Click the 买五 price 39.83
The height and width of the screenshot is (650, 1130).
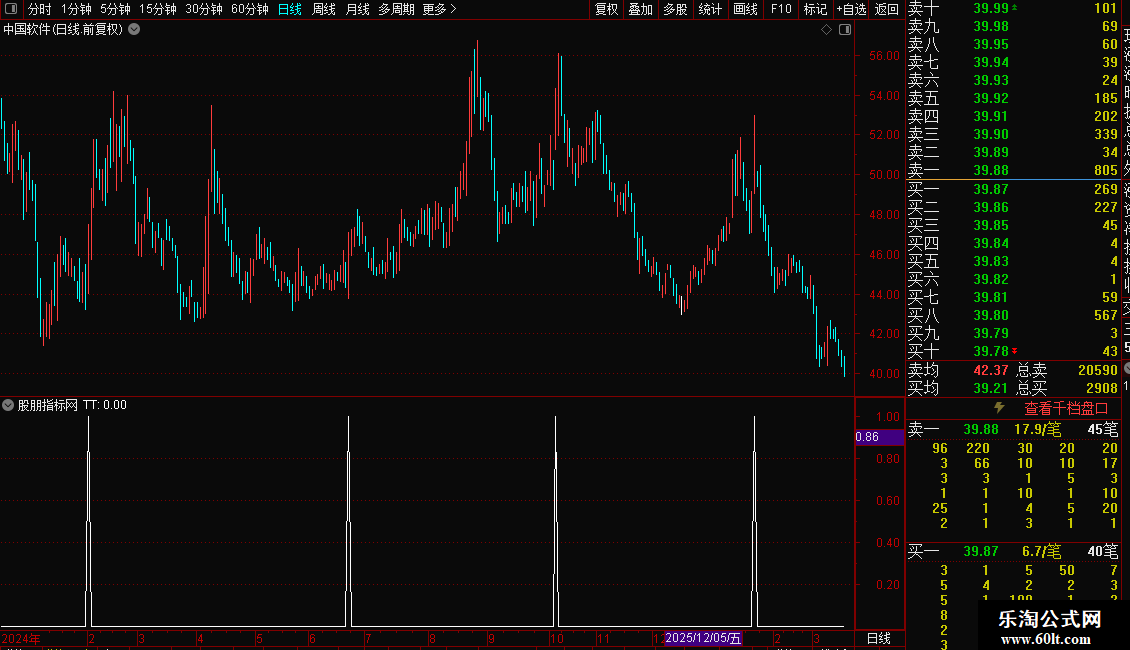pos(991,261)
